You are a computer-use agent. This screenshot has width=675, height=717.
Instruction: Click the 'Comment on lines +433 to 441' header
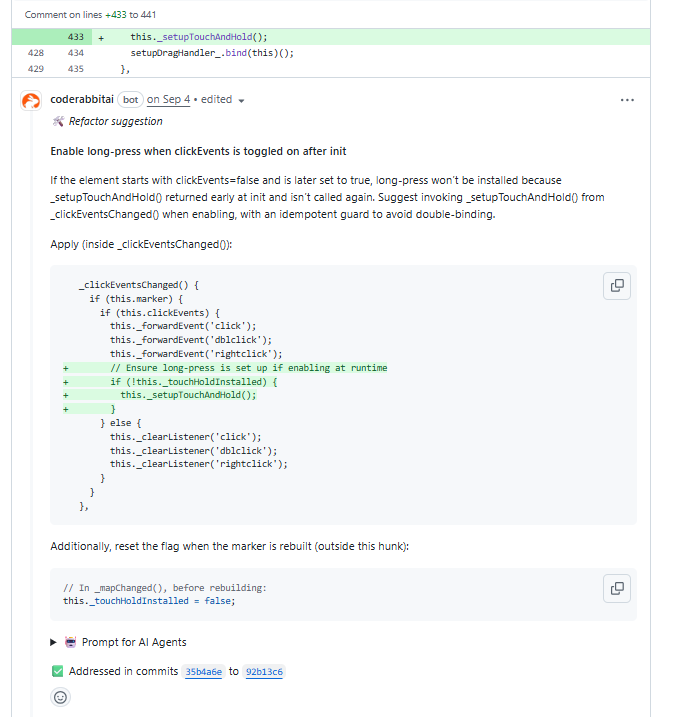coord(85,15)
